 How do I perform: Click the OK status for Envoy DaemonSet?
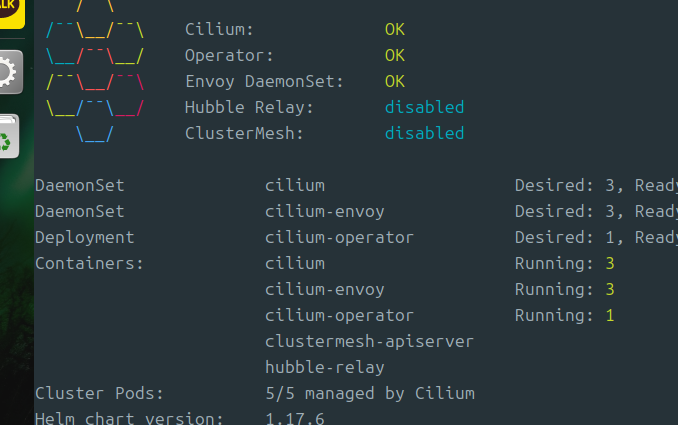click(395, 81)
